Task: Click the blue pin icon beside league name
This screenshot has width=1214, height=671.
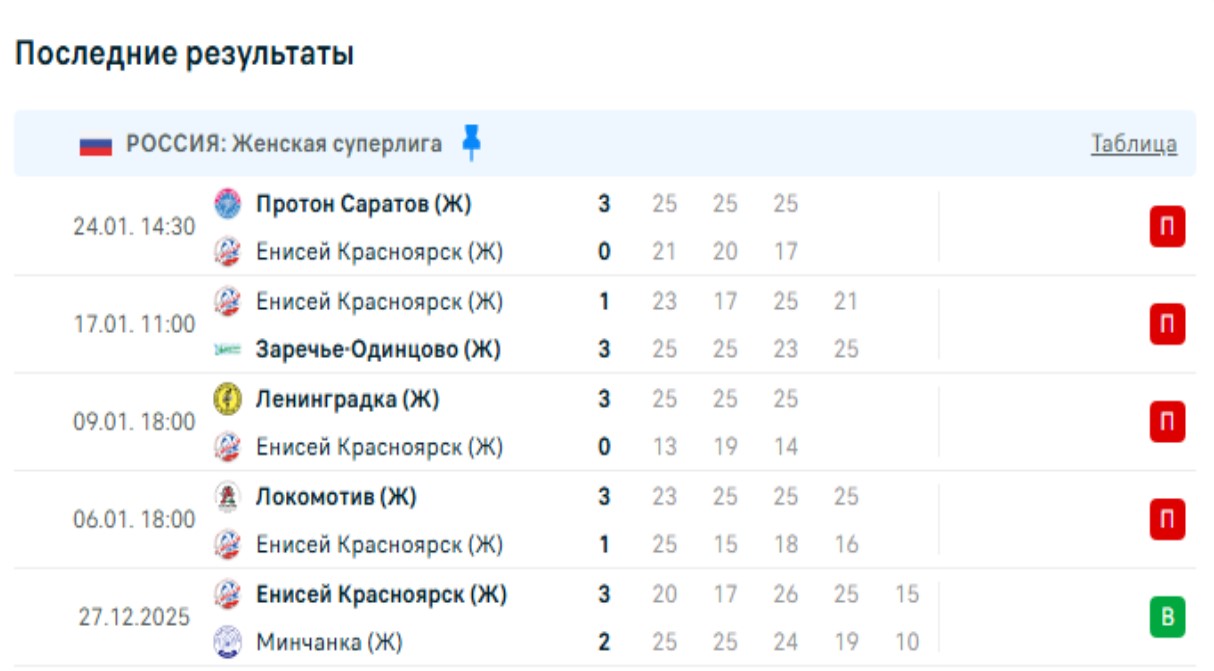Action: pos(471,143)
